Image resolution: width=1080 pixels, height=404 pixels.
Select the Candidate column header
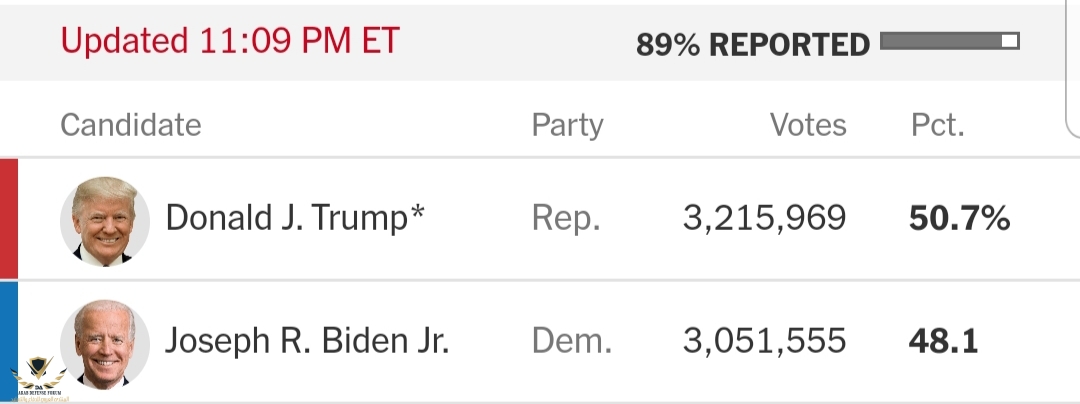tap(131, 125)
